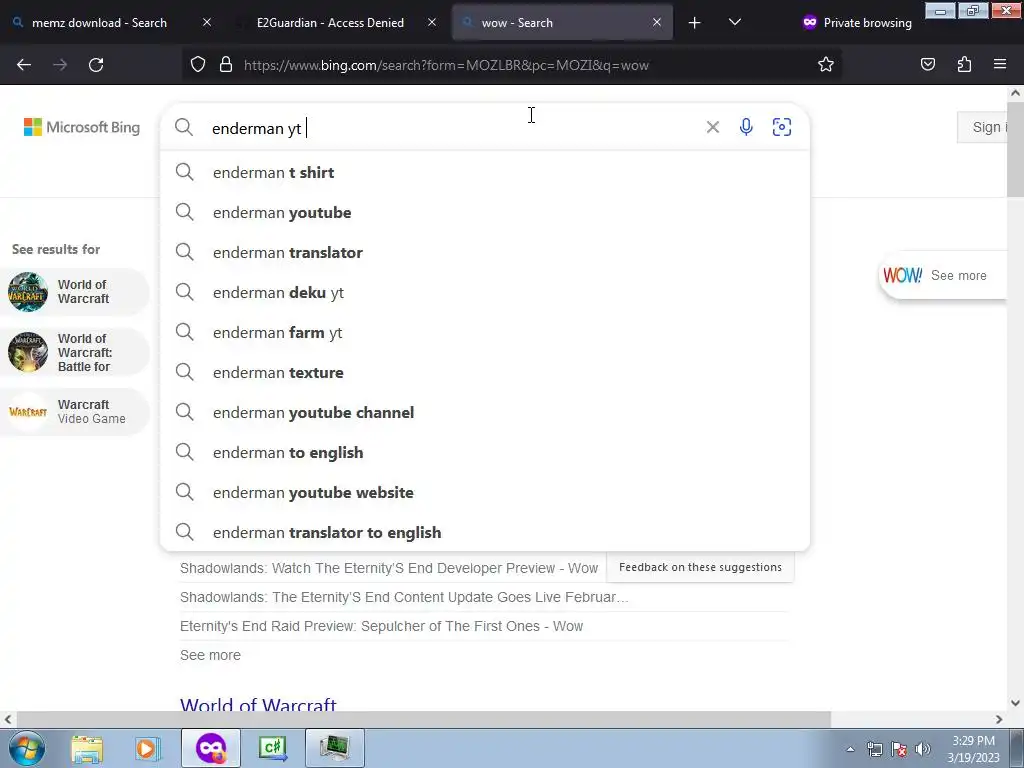This screenshot has width=1024, height=768.
Task: Save page to Pocket
Action: (927, 65)
